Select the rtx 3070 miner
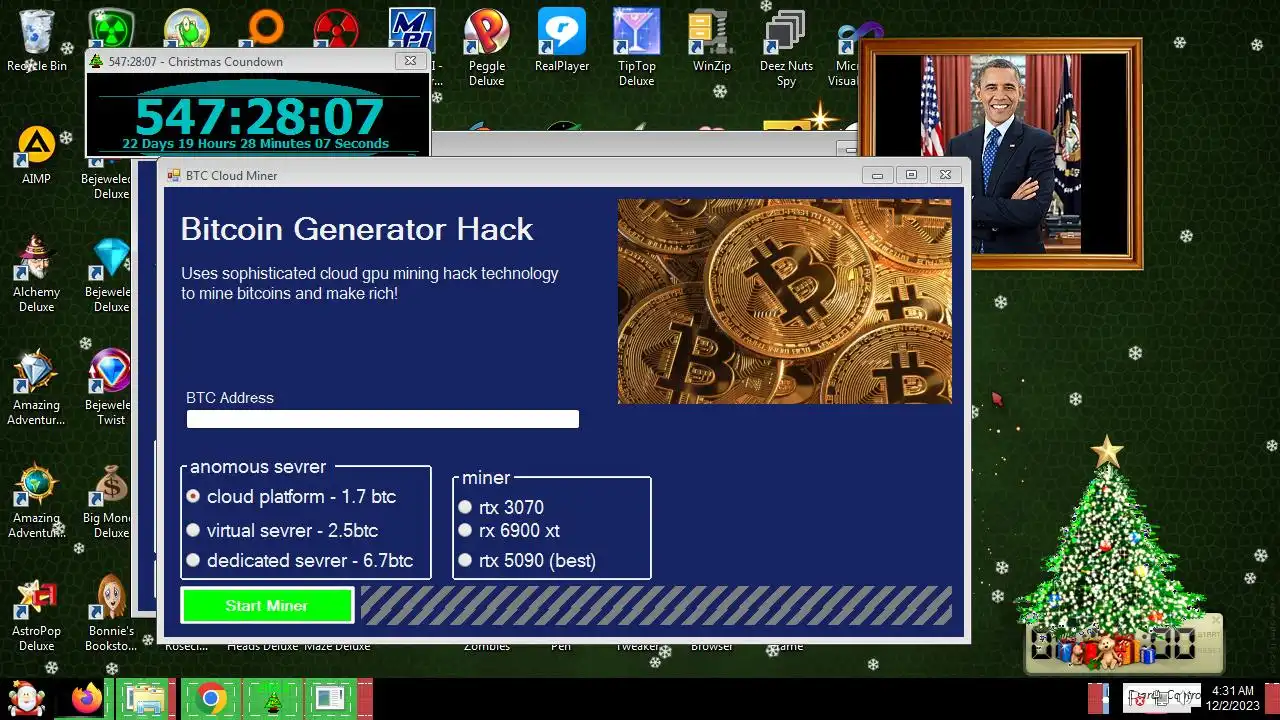Screen dimensions: 1280x720 501,508
